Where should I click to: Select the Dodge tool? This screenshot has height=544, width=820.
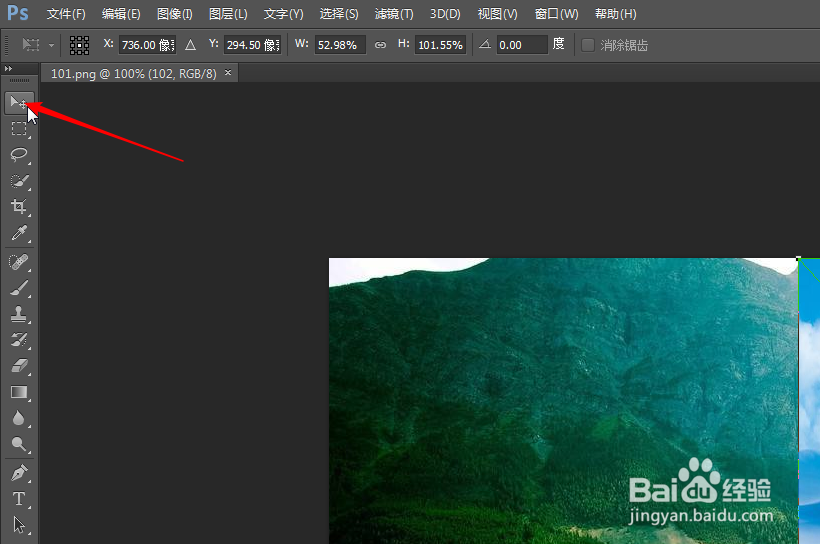click(x=19, y=444)
